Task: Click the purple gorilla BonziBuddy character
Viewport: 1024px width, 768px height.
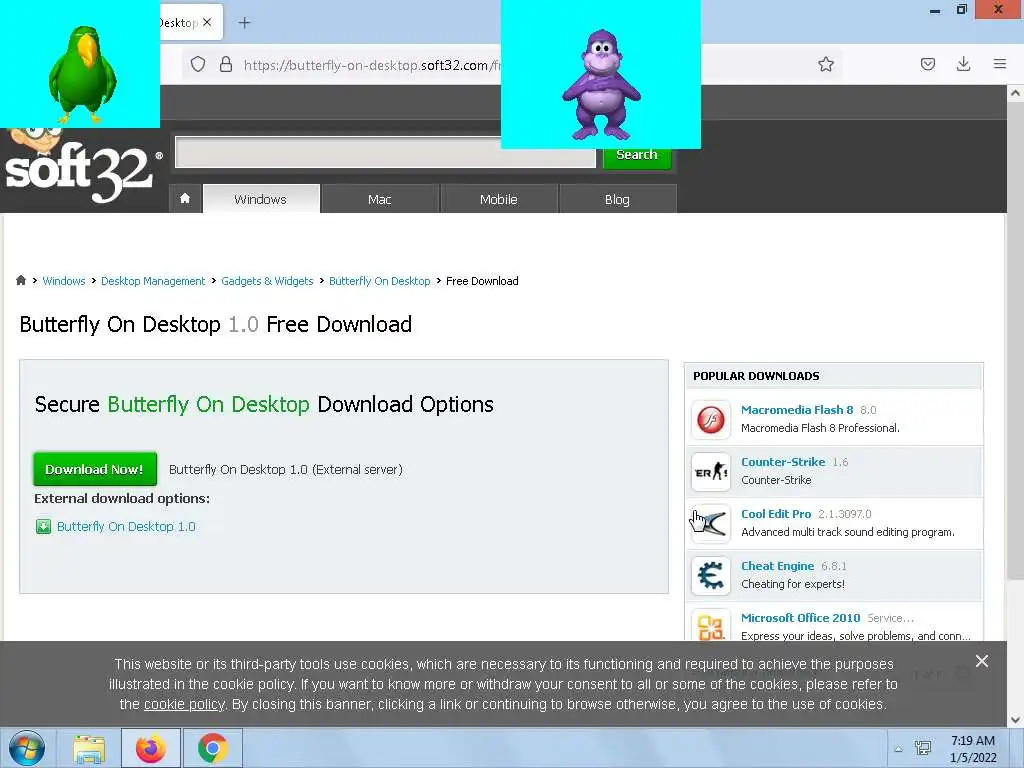Action: tap(601, 85)
